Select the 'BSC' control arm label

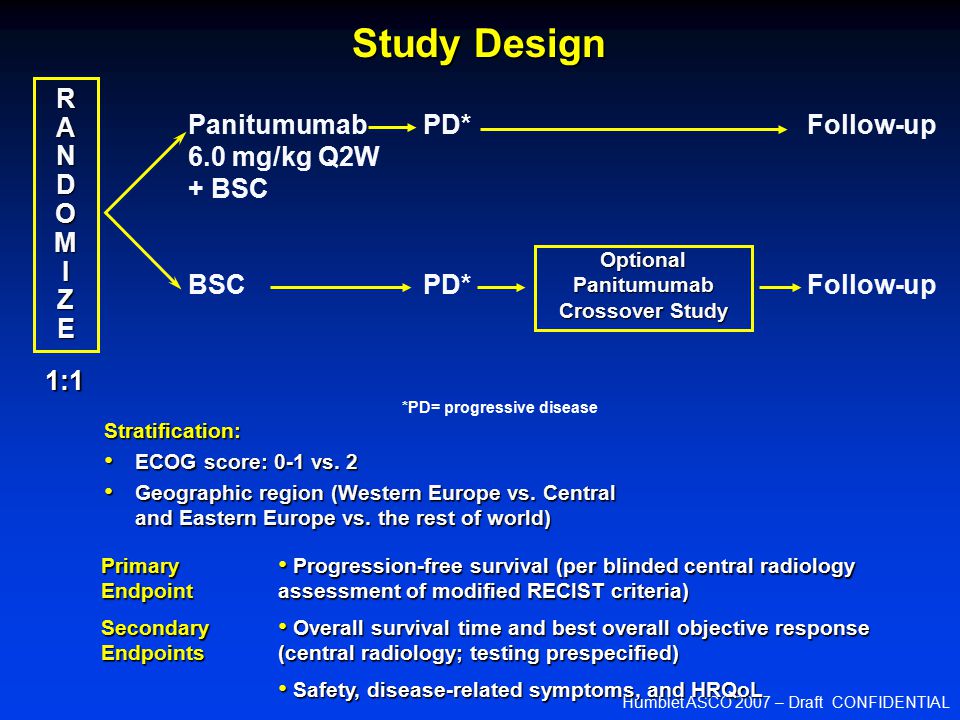(216, 285)
